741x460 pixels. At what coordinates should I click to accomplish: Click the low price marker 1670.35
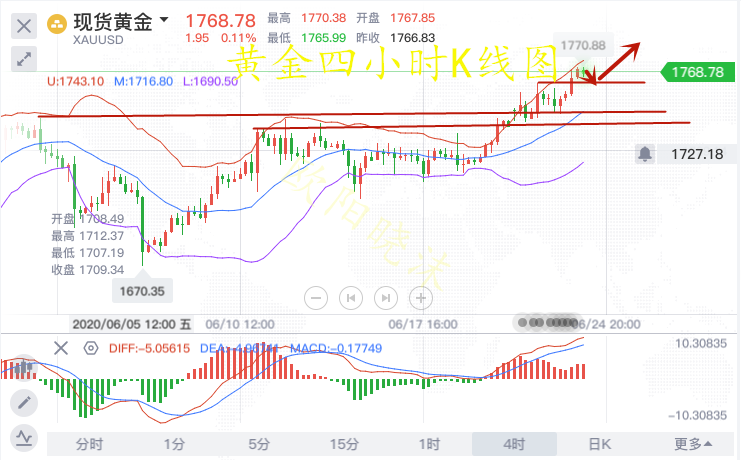142,291
